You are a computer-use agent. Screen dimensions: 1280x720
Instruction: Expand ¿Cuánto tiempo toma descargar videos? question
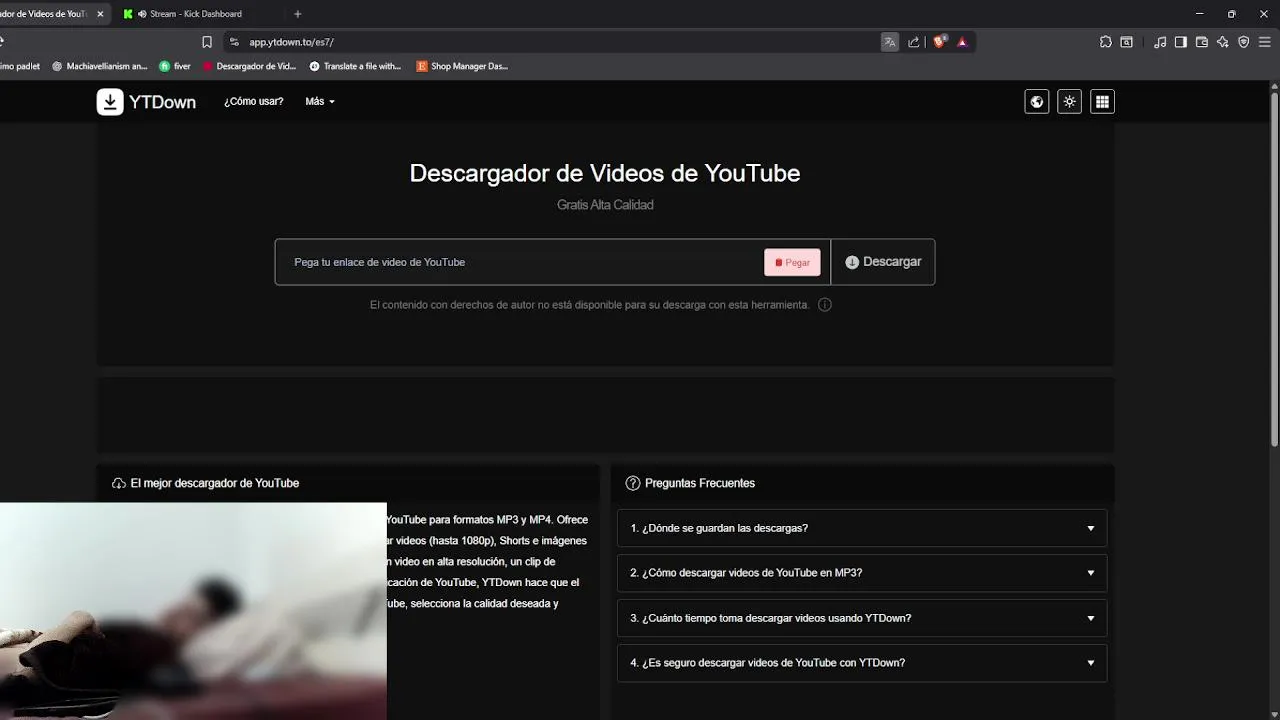coord(862,618)
